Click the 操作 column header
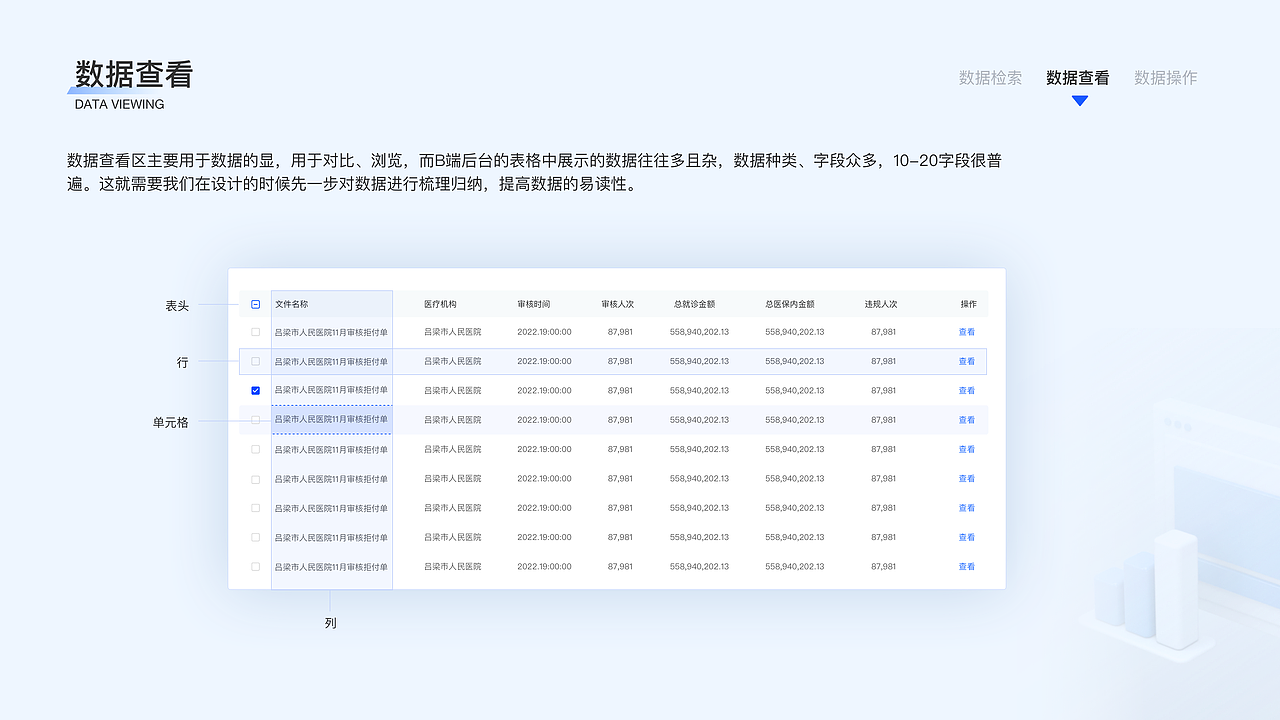 pyautogui.click(x=969, y=304)
